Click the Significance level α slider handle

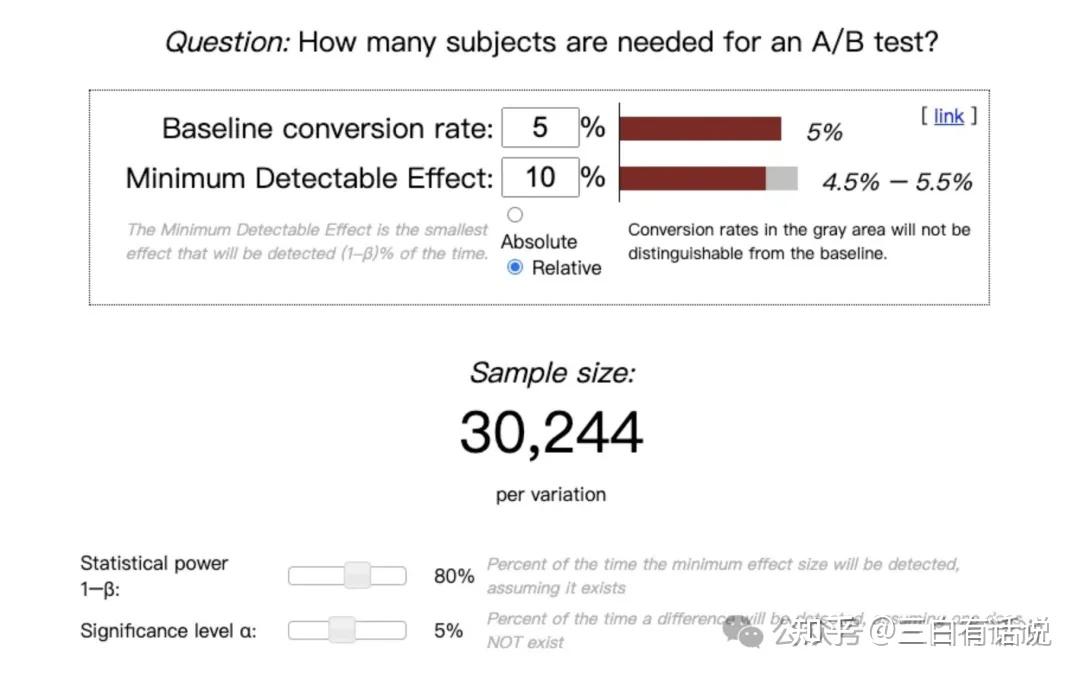point(342,630)
